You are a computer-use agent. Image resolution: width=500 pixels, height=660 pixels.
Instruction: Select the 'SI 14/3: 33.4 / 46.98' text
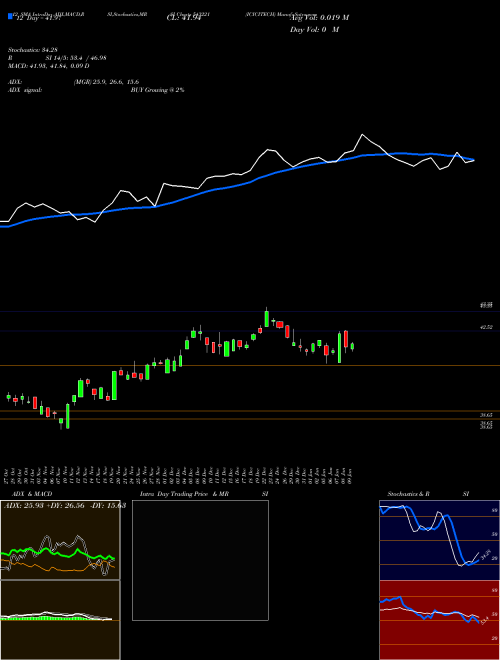pyautogui.click(x=76, y=58)
